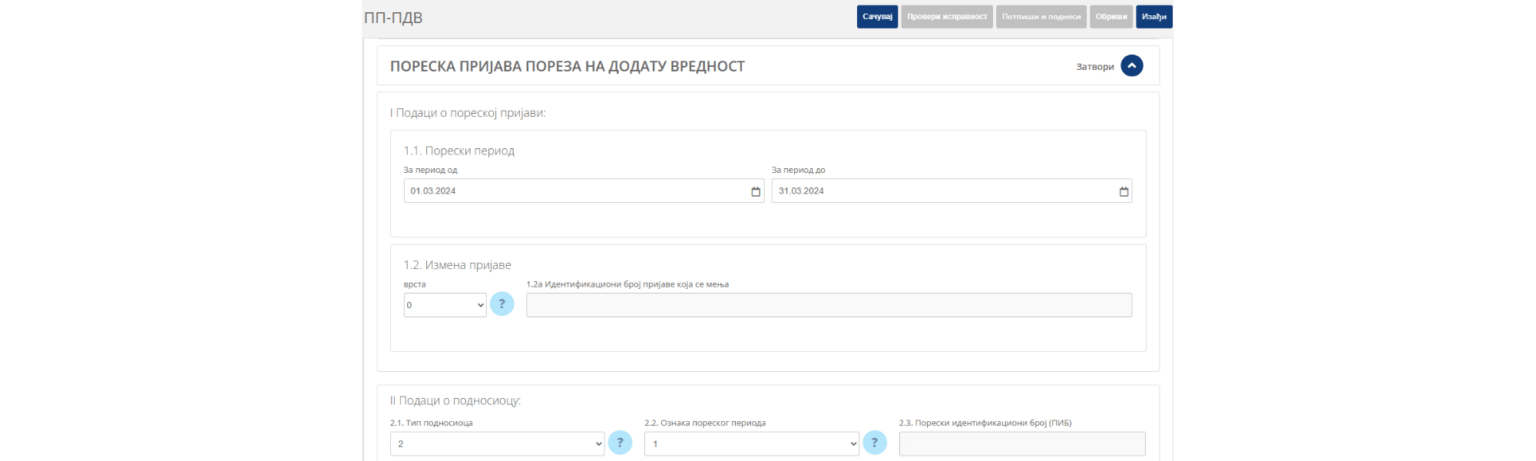Click the 'Сачувај' save button
This screenshot has height=461, width=1536.
click(x=877, y=17)
